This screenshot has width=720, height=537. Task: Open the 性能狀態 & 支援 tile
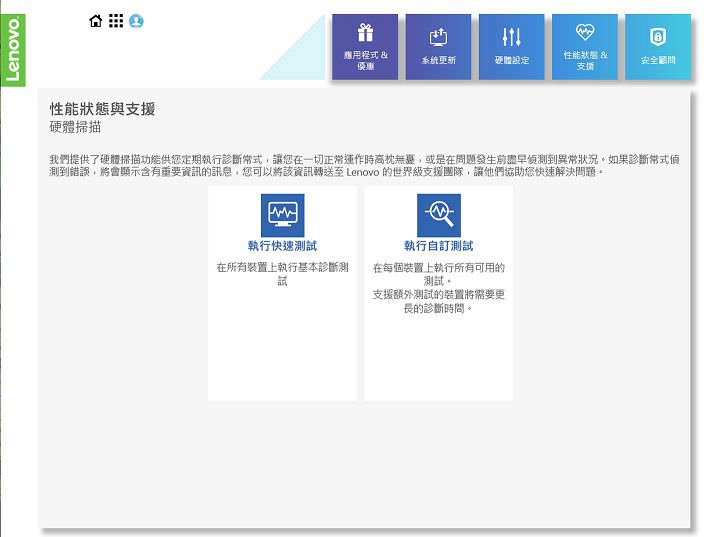(585, 47)
